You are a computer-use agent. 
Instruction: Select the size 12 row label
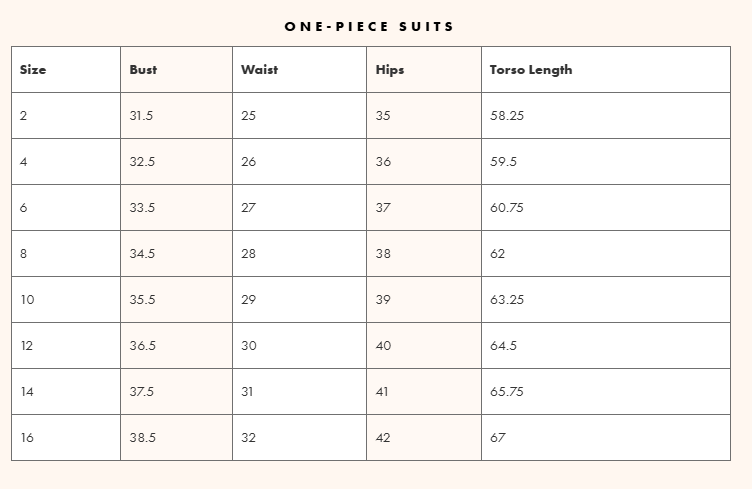[27, 346]
